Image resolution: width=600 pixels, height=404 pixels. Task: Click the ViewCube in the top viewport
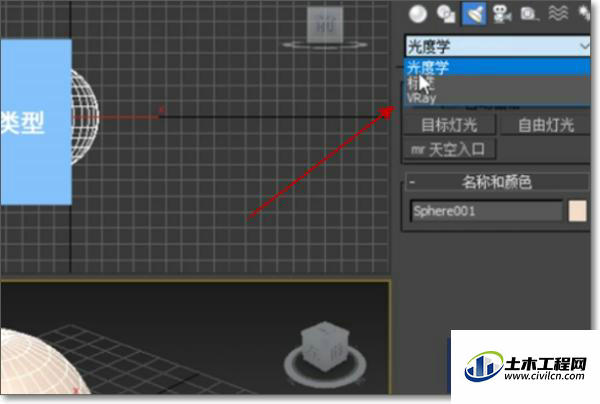tap(325, 26)
